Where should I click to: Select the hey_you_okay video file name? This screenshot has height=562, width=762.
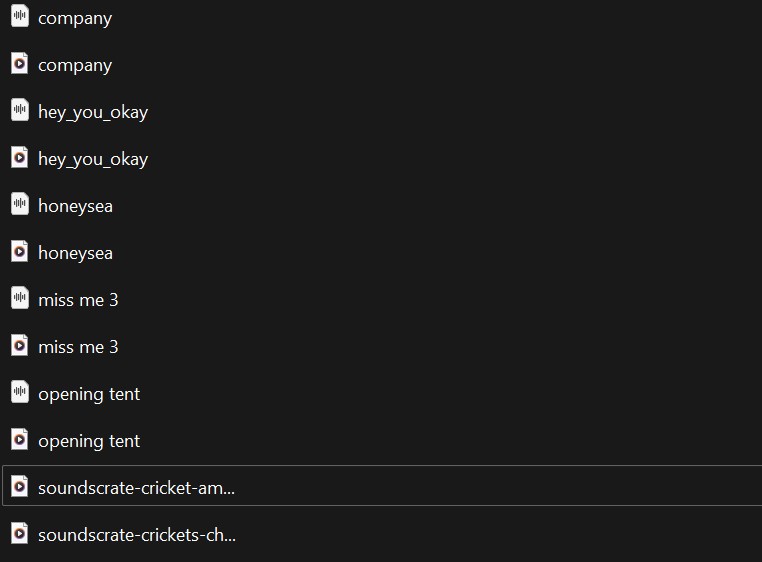click(x=93, y=159)
